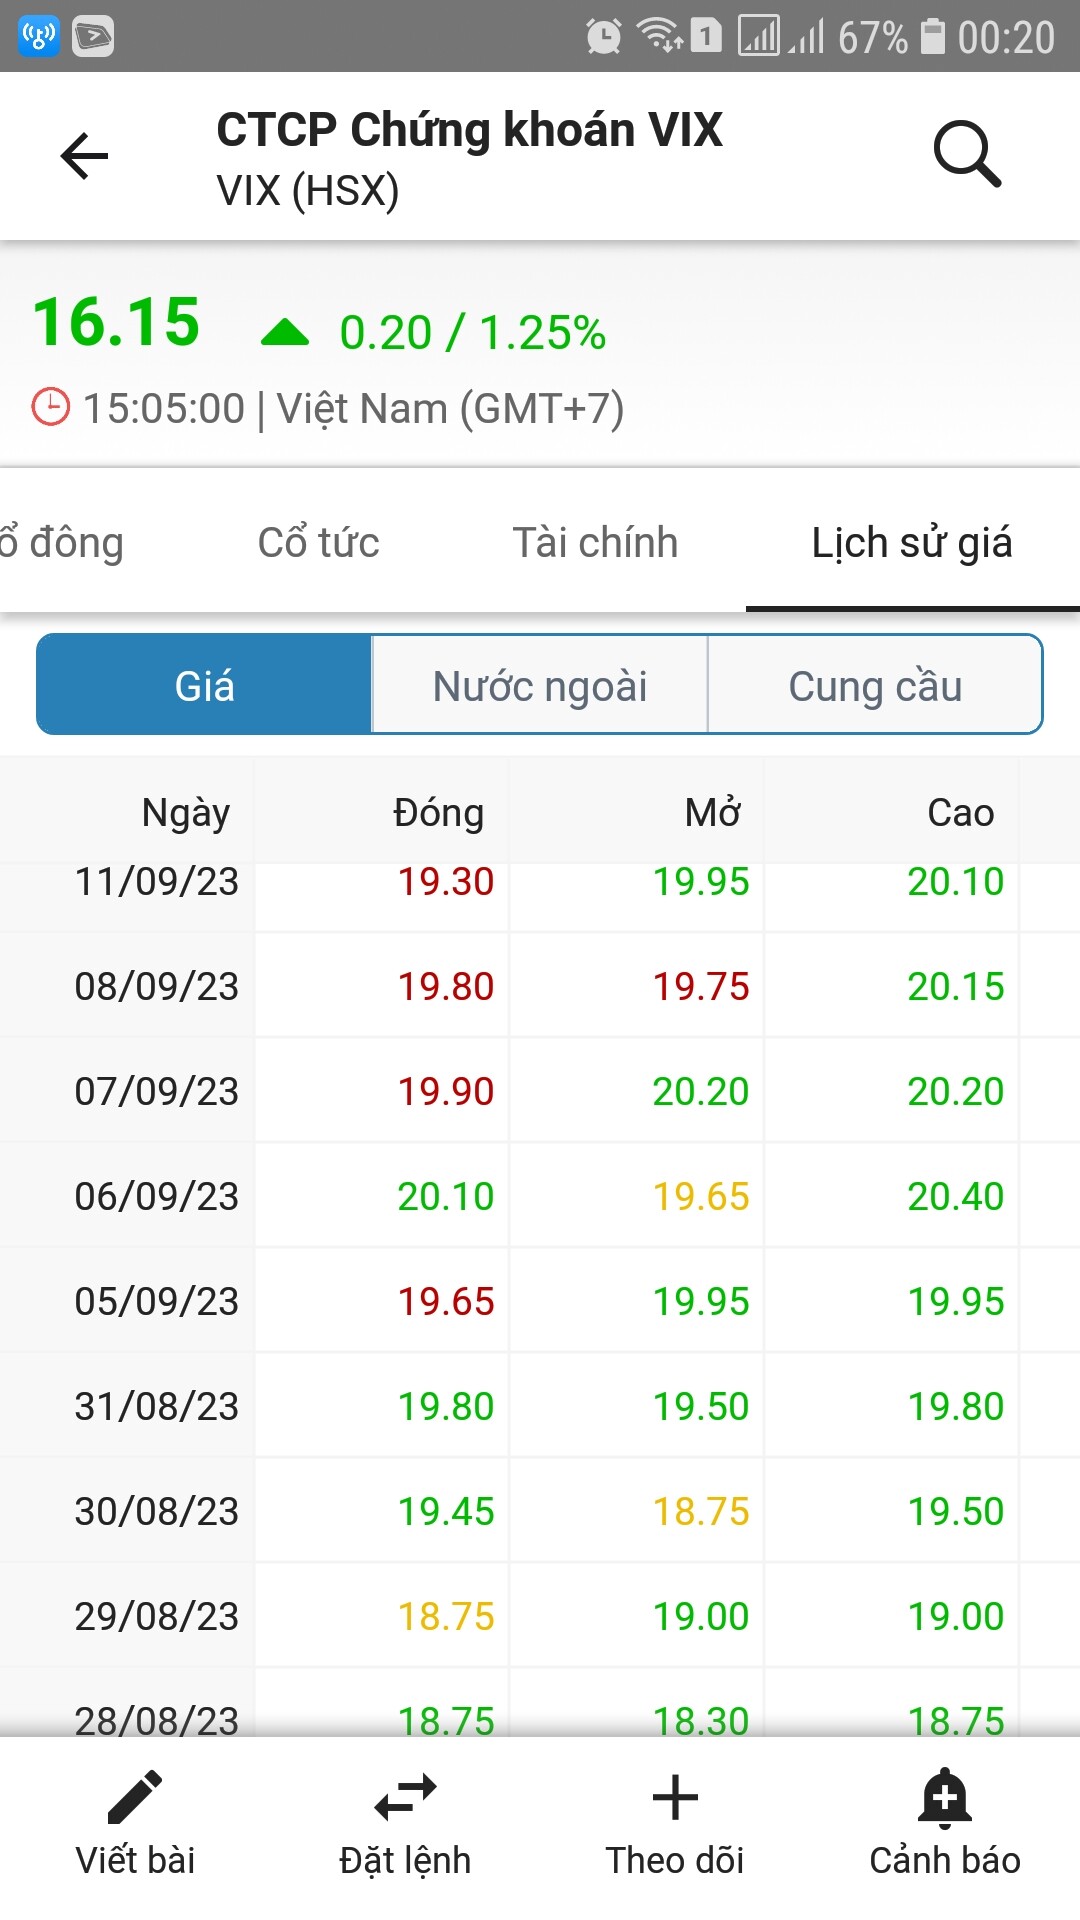Screen dimensions: 1080x1920
Task: Tap the Viết bài pencil icon
Action: pos(135,1798)
